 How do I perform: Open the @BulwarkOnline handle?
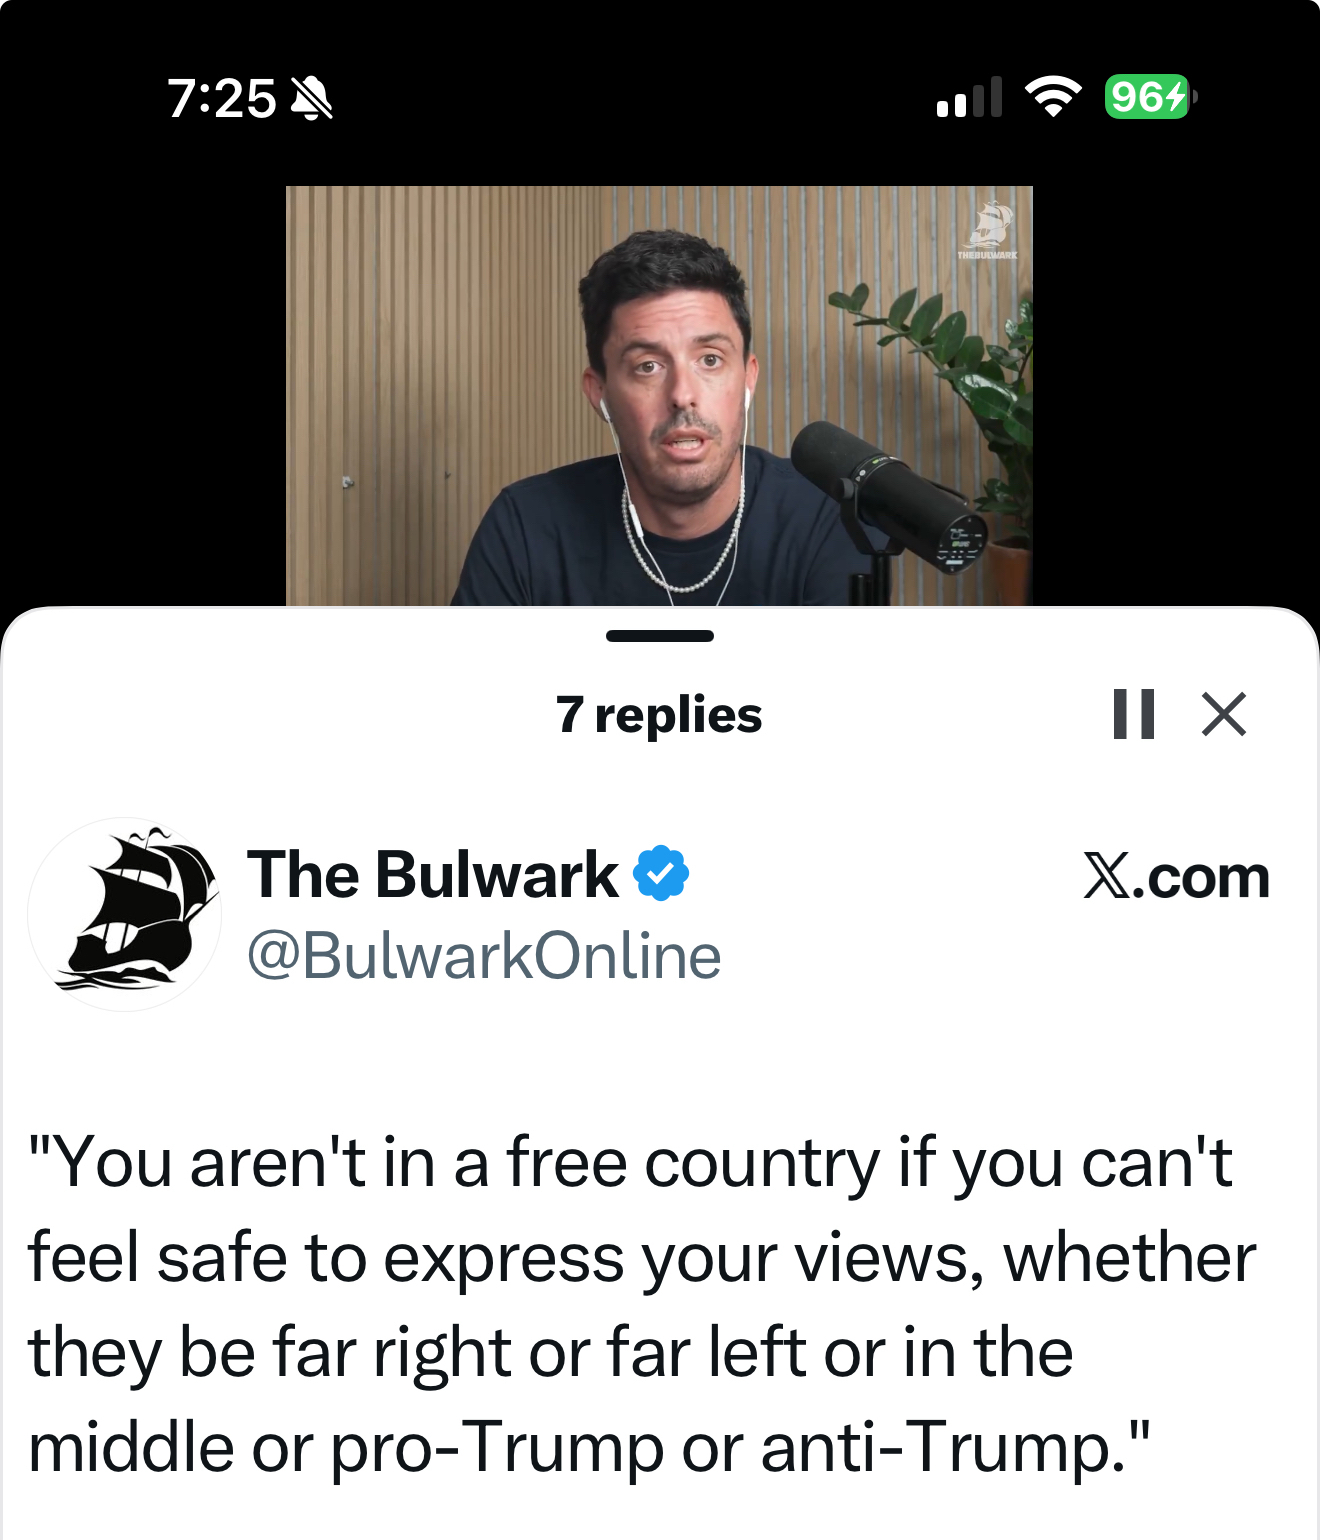tap(484, 955)
